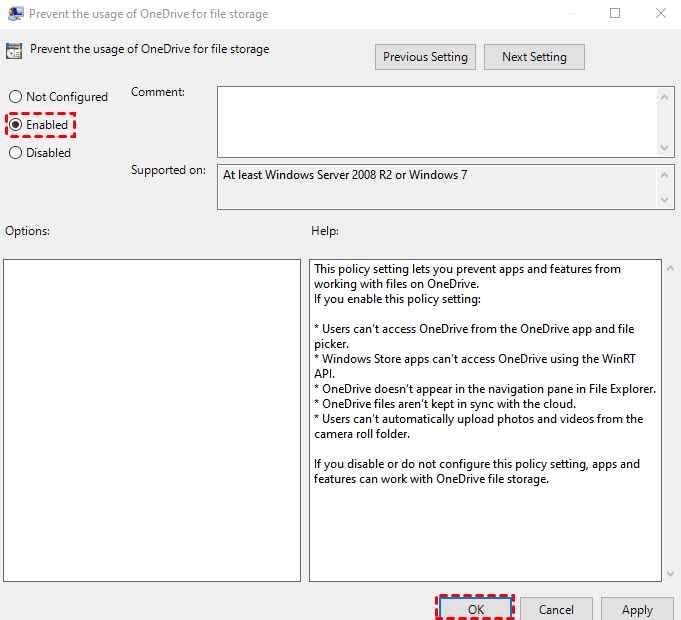Click the Apply button
Viewport: 681px width, 620px height.
(637, 609)
